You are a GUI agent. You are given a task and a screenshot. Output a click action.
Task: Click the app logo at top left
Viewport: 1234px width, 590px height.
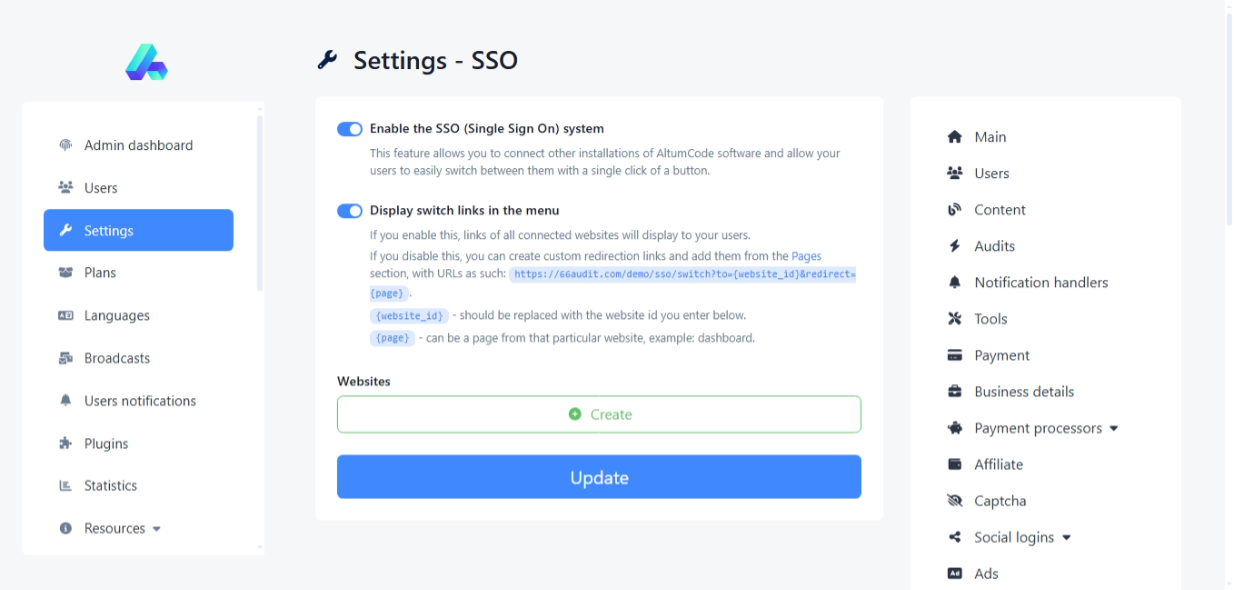click(x=146, y=62)
